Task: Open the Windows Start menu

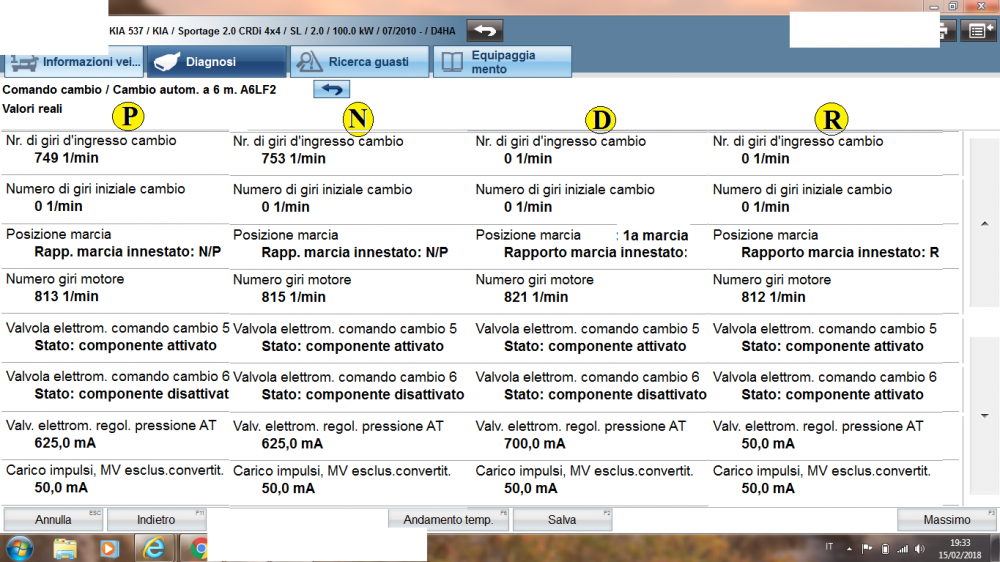Action: [x=19, y=549]
